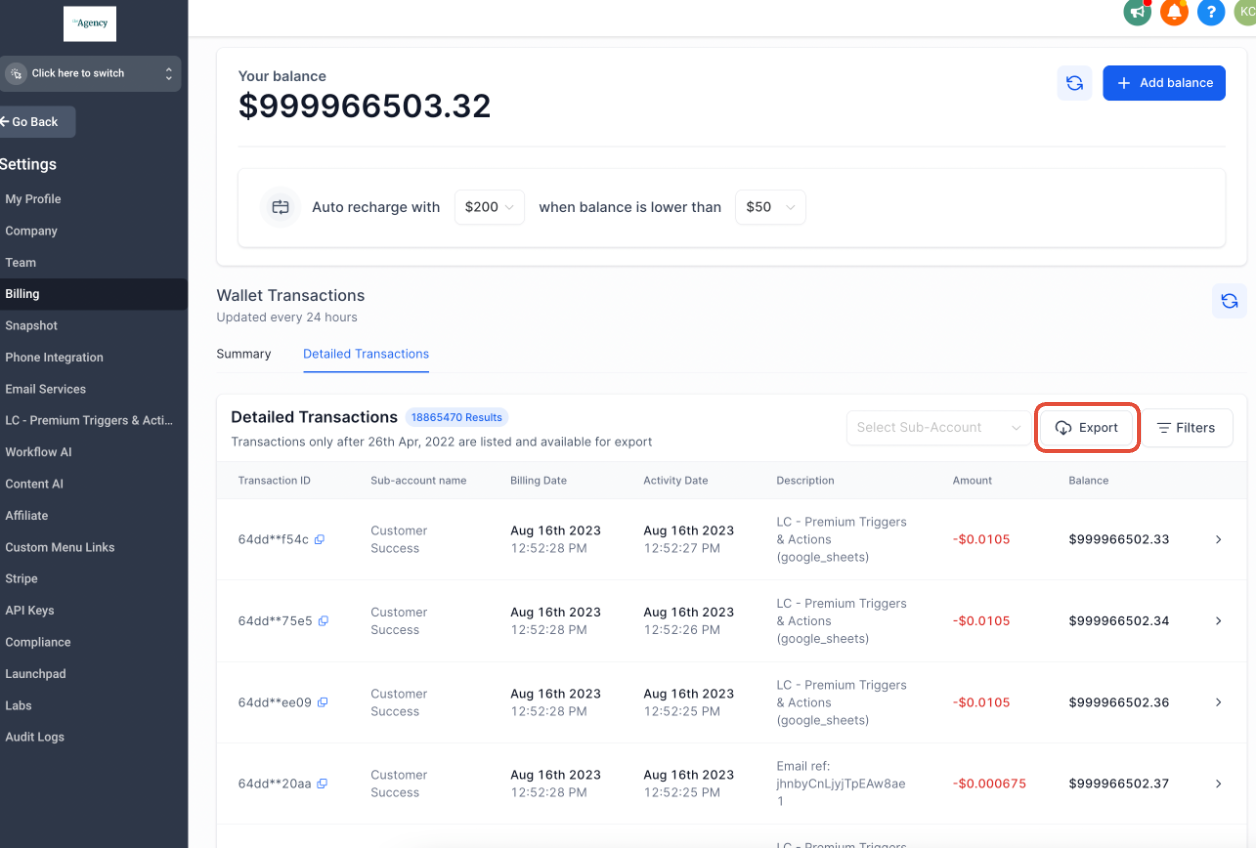
Task: Open the user avatar in top corner
Action: (1246, 12)
